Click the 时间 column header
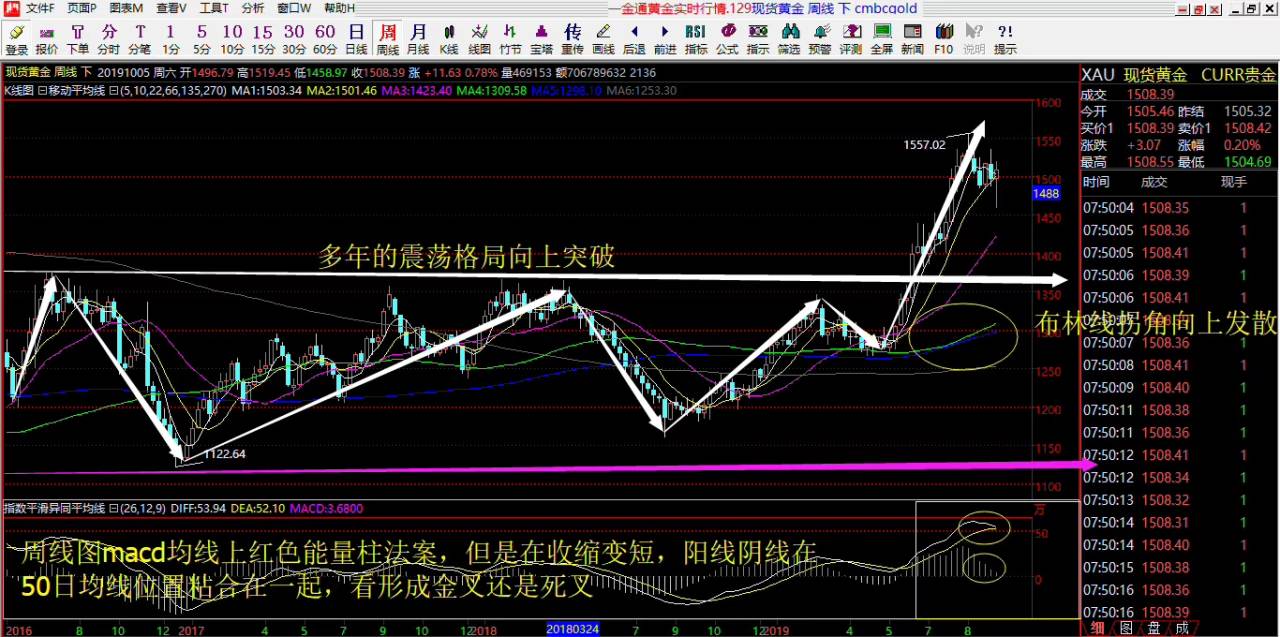Image resolution: width=1280 pixels, height=637 pixels. pos(1096,182)
